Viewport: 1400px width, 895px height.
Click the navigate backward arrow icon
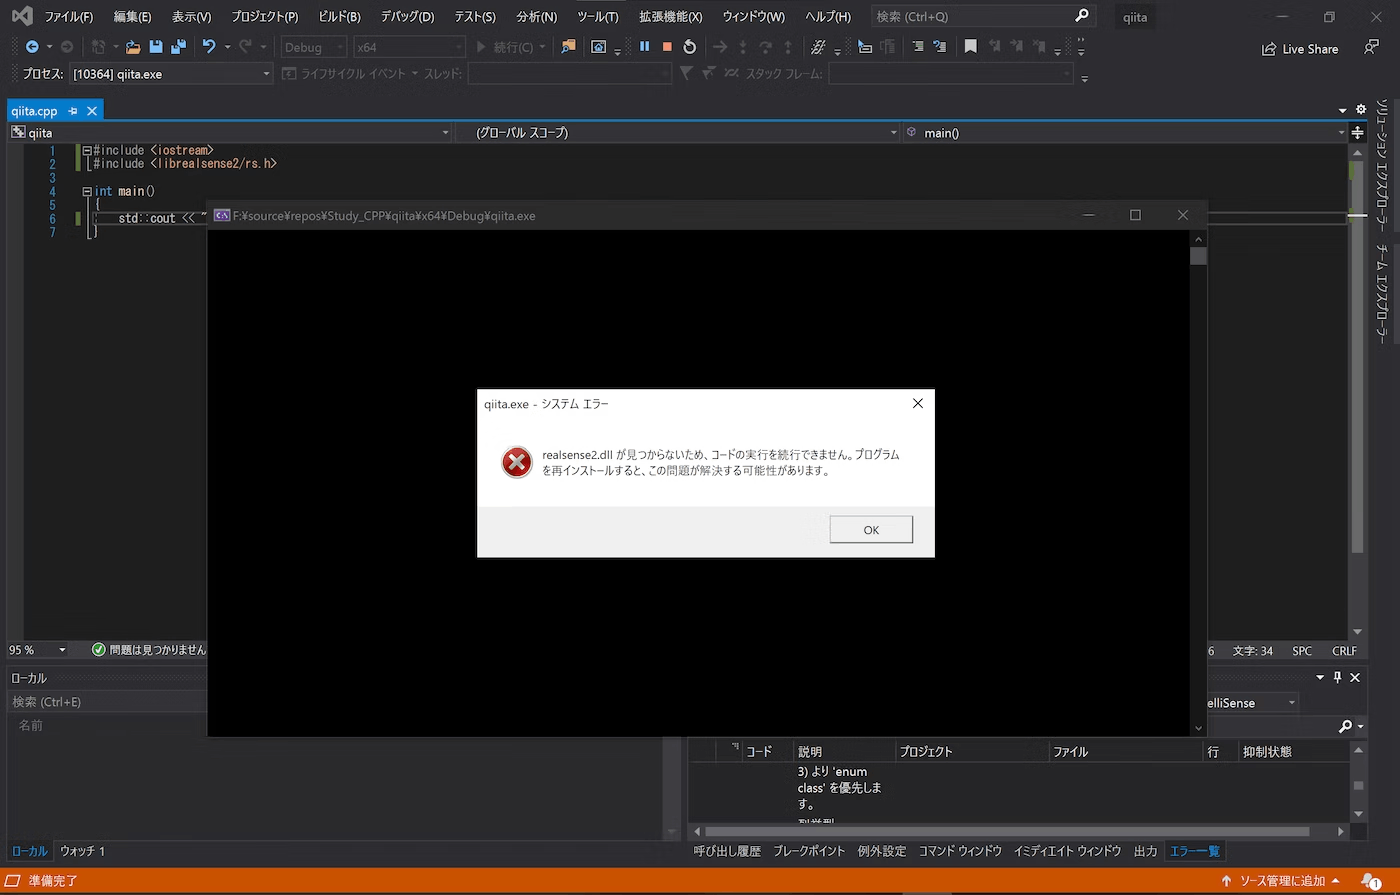(x=32, y=47)
